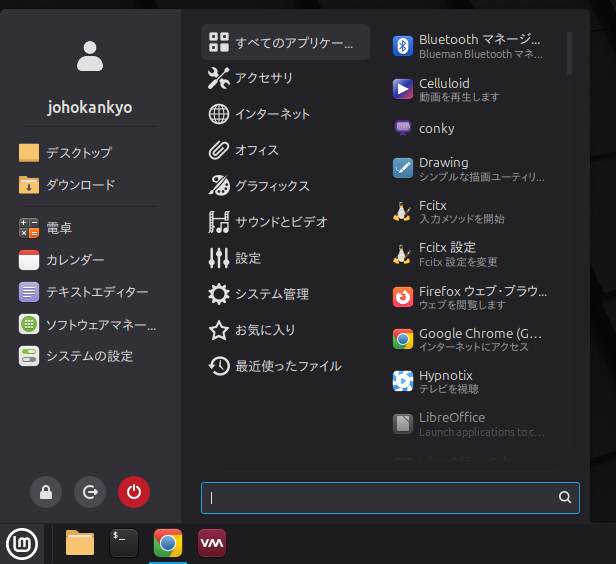
Task: Select the インターネット category
Action: click(272, 114)
